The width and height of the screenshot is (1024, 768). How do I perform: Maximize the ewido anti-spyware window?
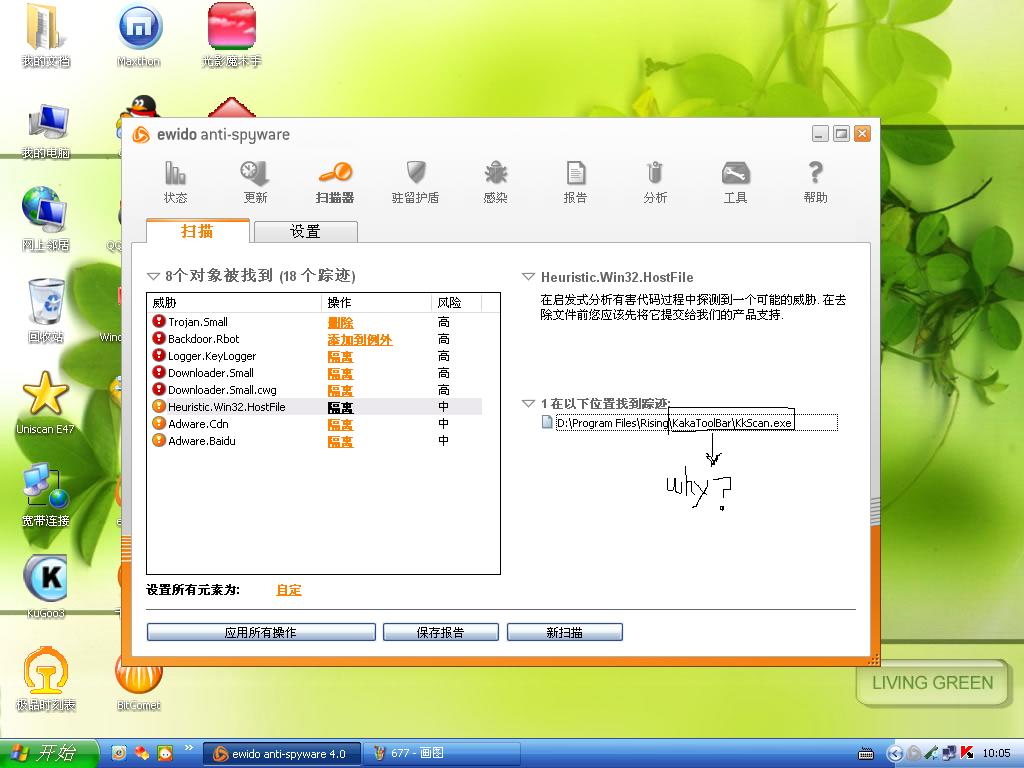click(x=841, y=134)
